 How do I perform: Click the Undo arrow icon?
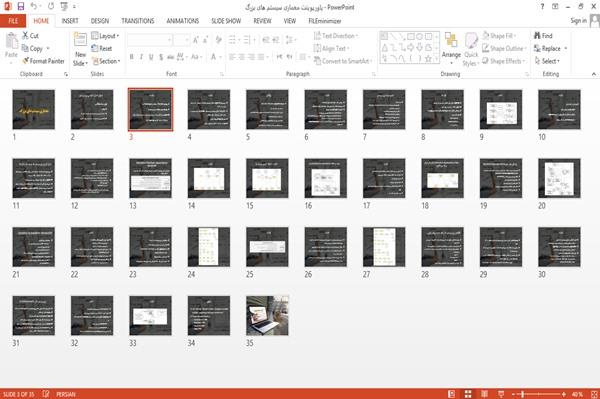pyautogui.click(x=34, y=7)
